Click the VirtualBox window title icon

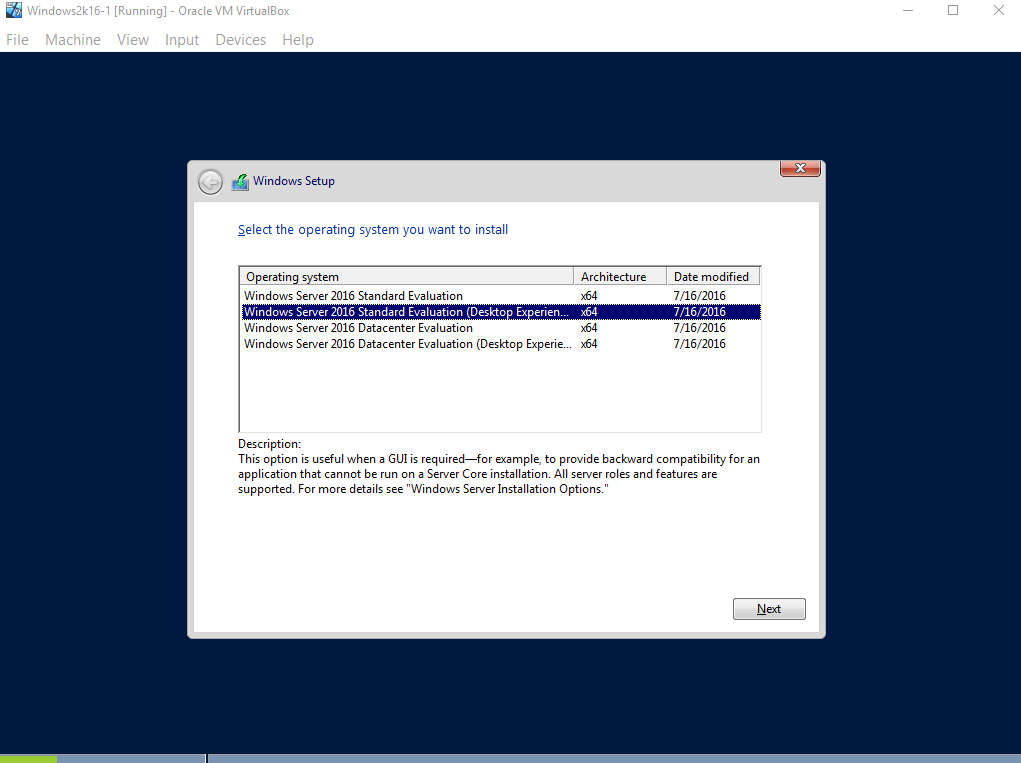click(x=14, y=10)
